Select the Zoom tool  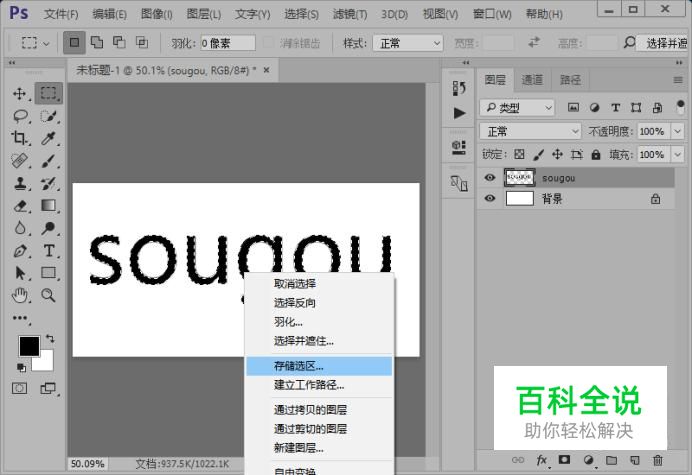pyautogui.click(x=49, y=295)
